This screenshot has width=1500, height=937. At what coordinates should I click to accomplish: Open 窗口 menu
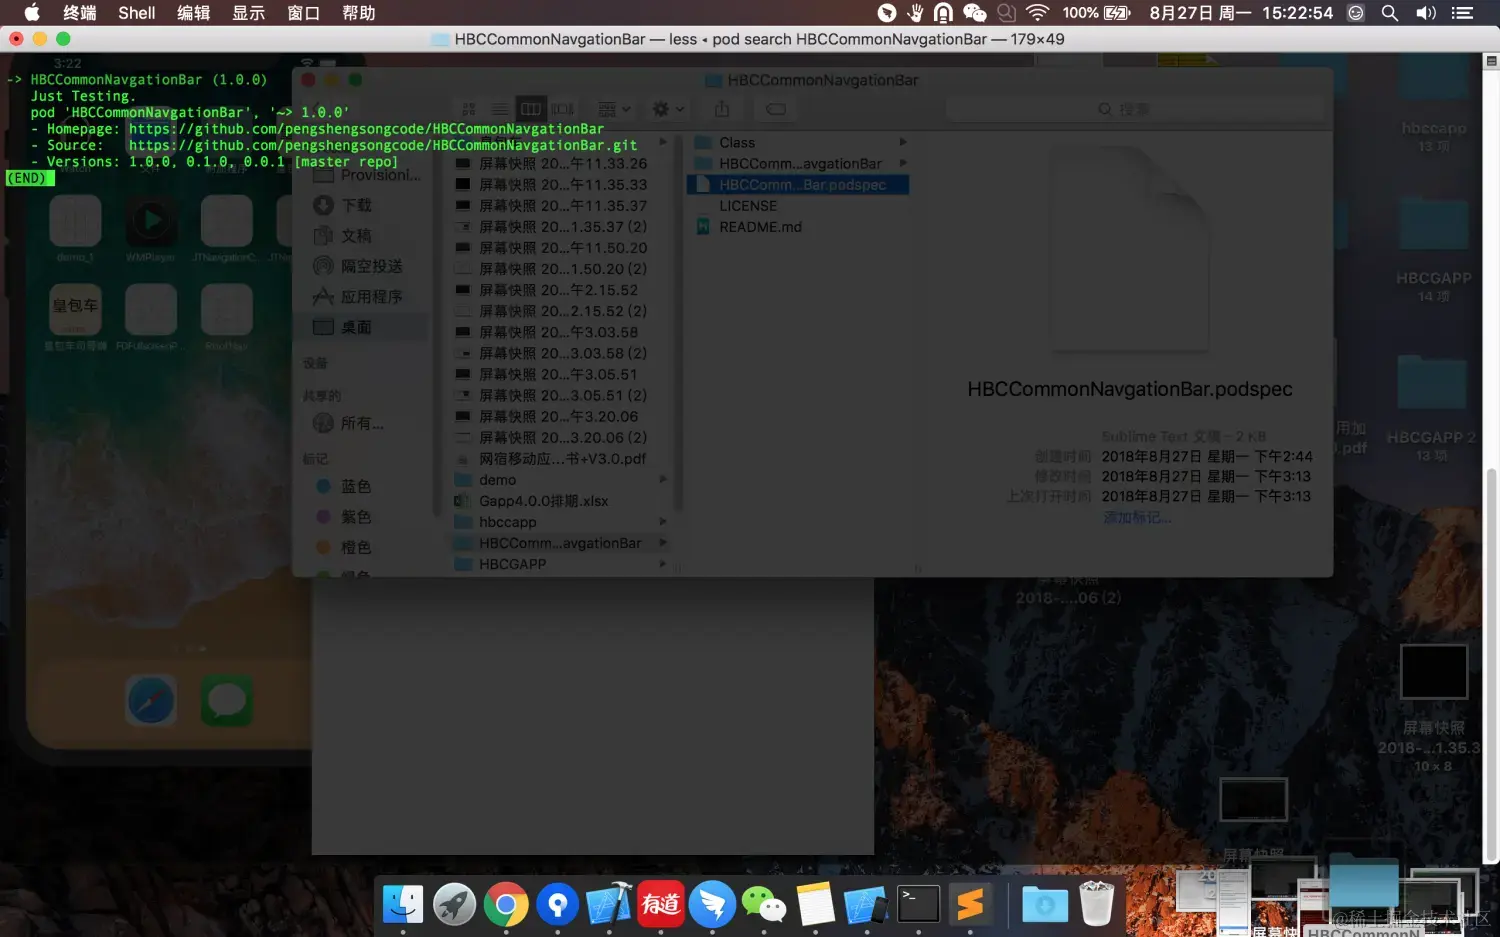click(304, 13)
